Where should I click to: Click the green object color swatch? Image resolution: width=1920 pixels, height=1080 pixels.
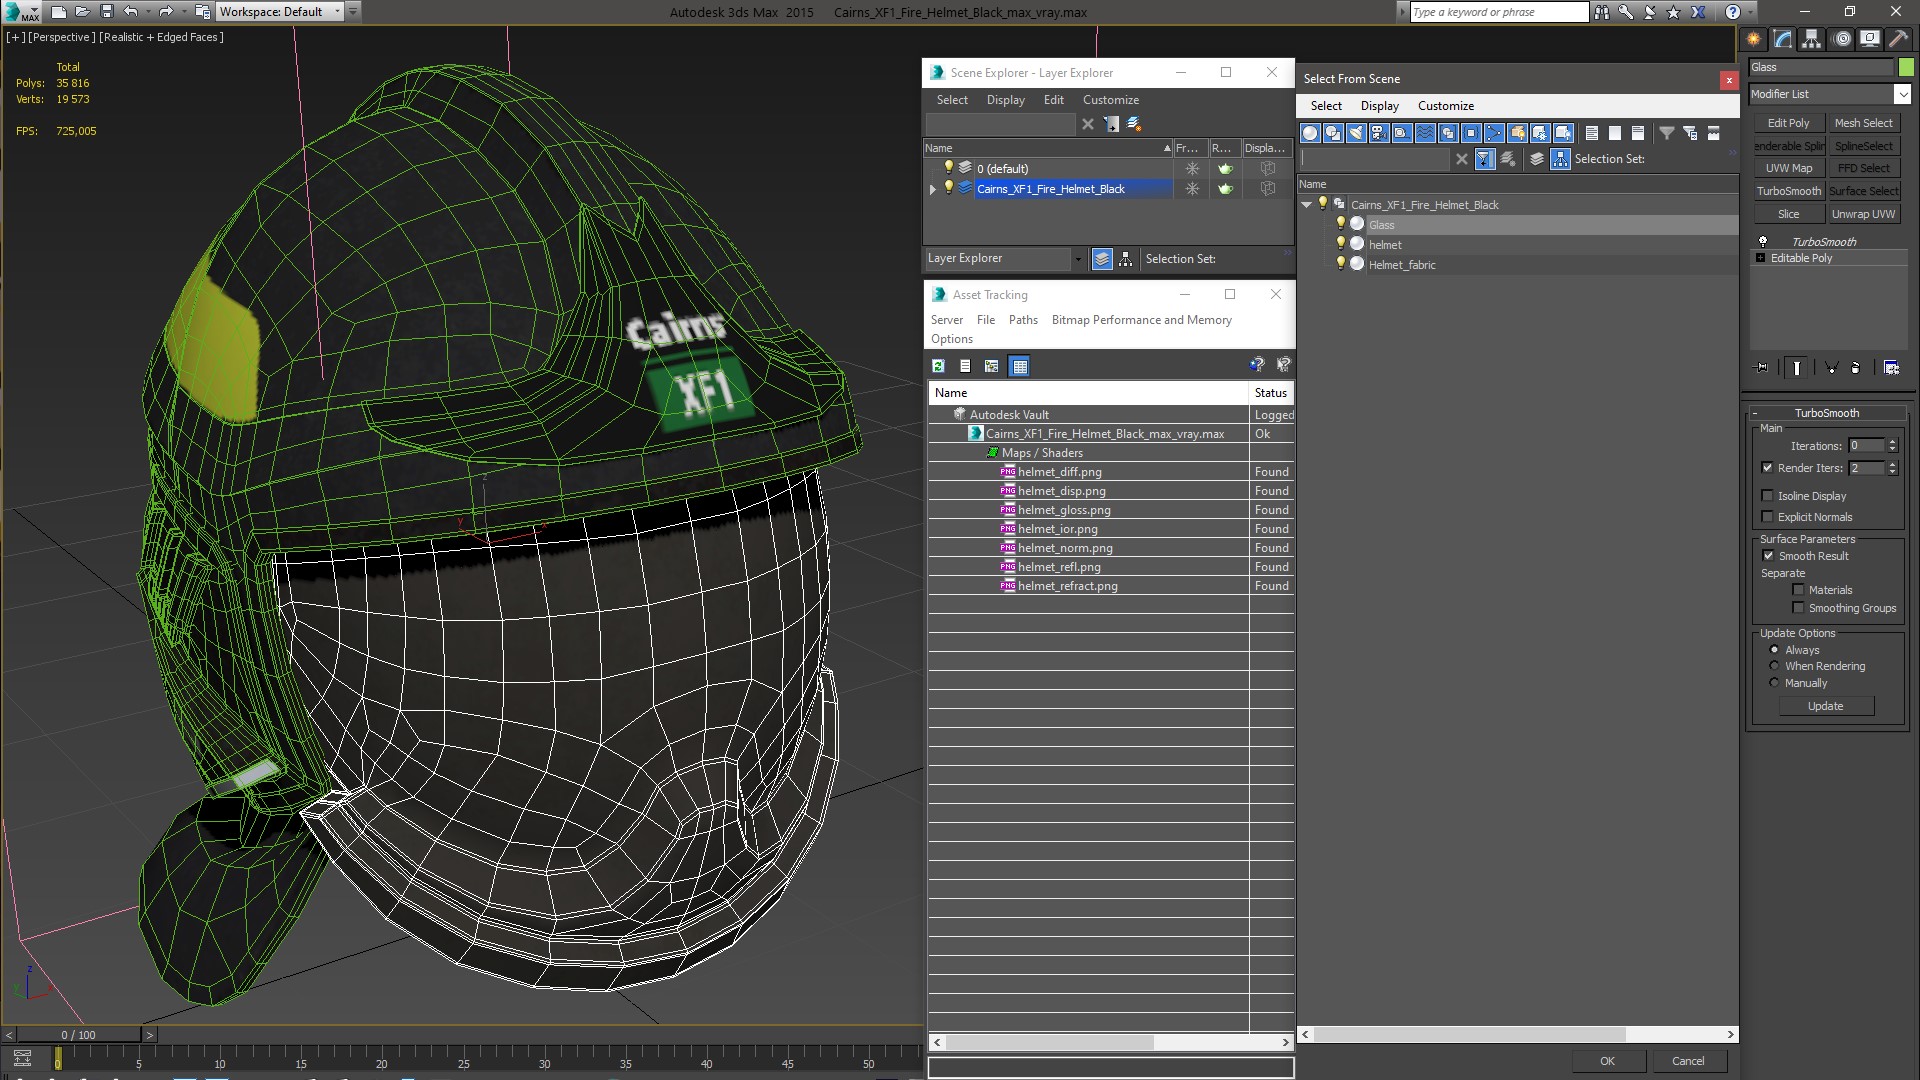tap(1905, 67)
